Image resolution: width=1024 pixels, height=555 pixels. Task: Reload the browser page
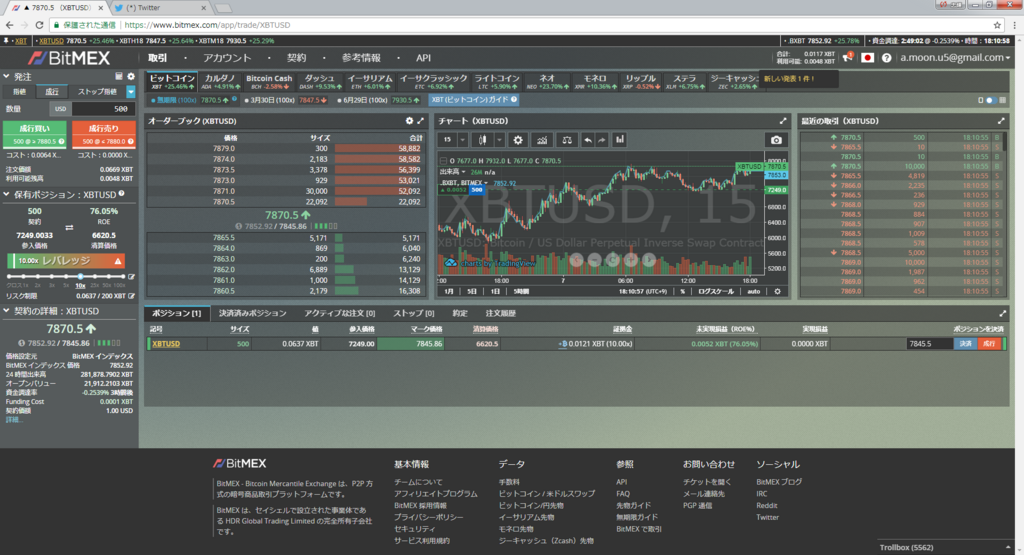point(39,25)
